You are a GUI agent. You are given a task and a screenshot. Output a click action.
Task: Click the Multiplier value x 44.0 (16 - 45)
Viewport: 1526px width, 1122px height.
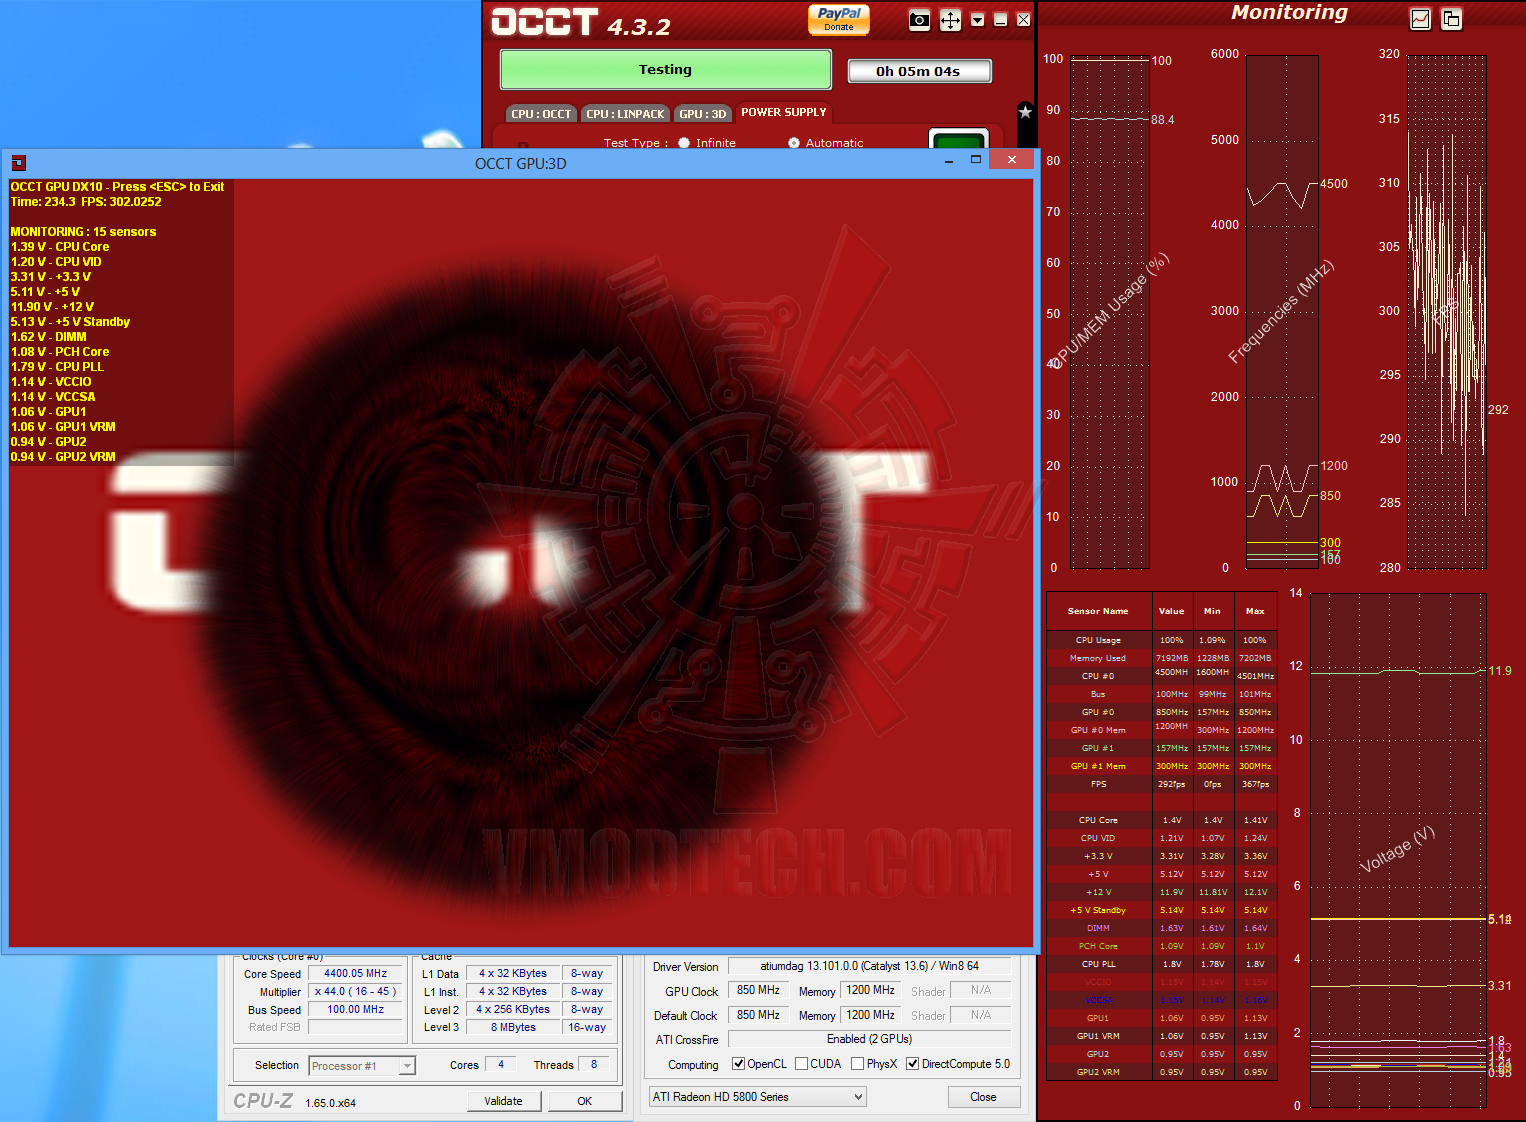click(356, 991)
